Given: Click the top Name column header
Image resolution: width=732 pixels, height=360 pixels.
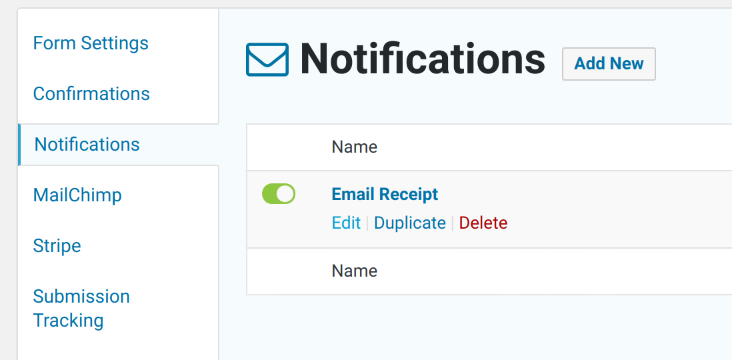Looking at the screenshot, I should [354, 147].
